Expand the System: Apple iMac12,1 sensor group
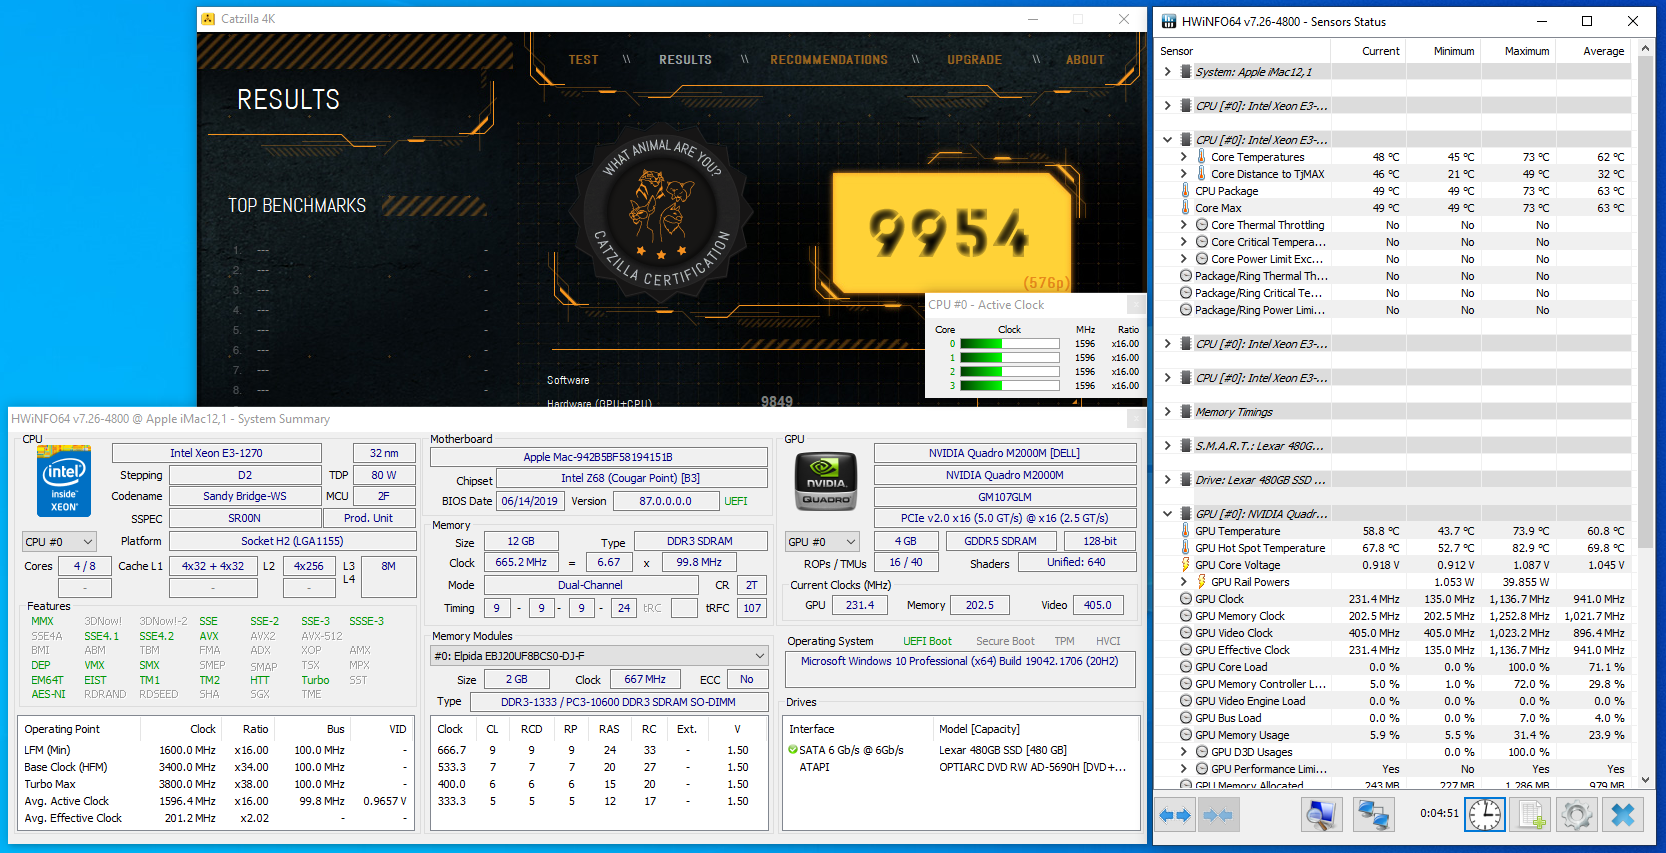Image resolution: width=1666 pixels, height=853 pixels. coord(1167,72)
